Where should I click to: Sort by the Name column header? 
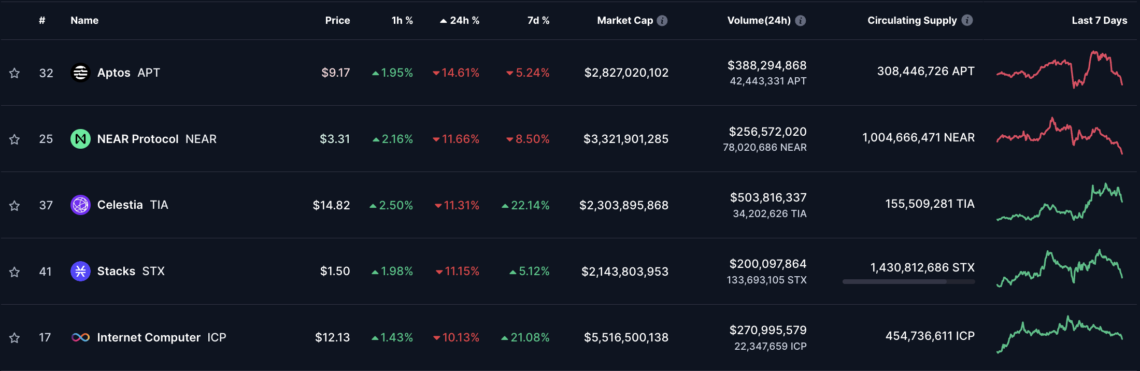point(84,21)
